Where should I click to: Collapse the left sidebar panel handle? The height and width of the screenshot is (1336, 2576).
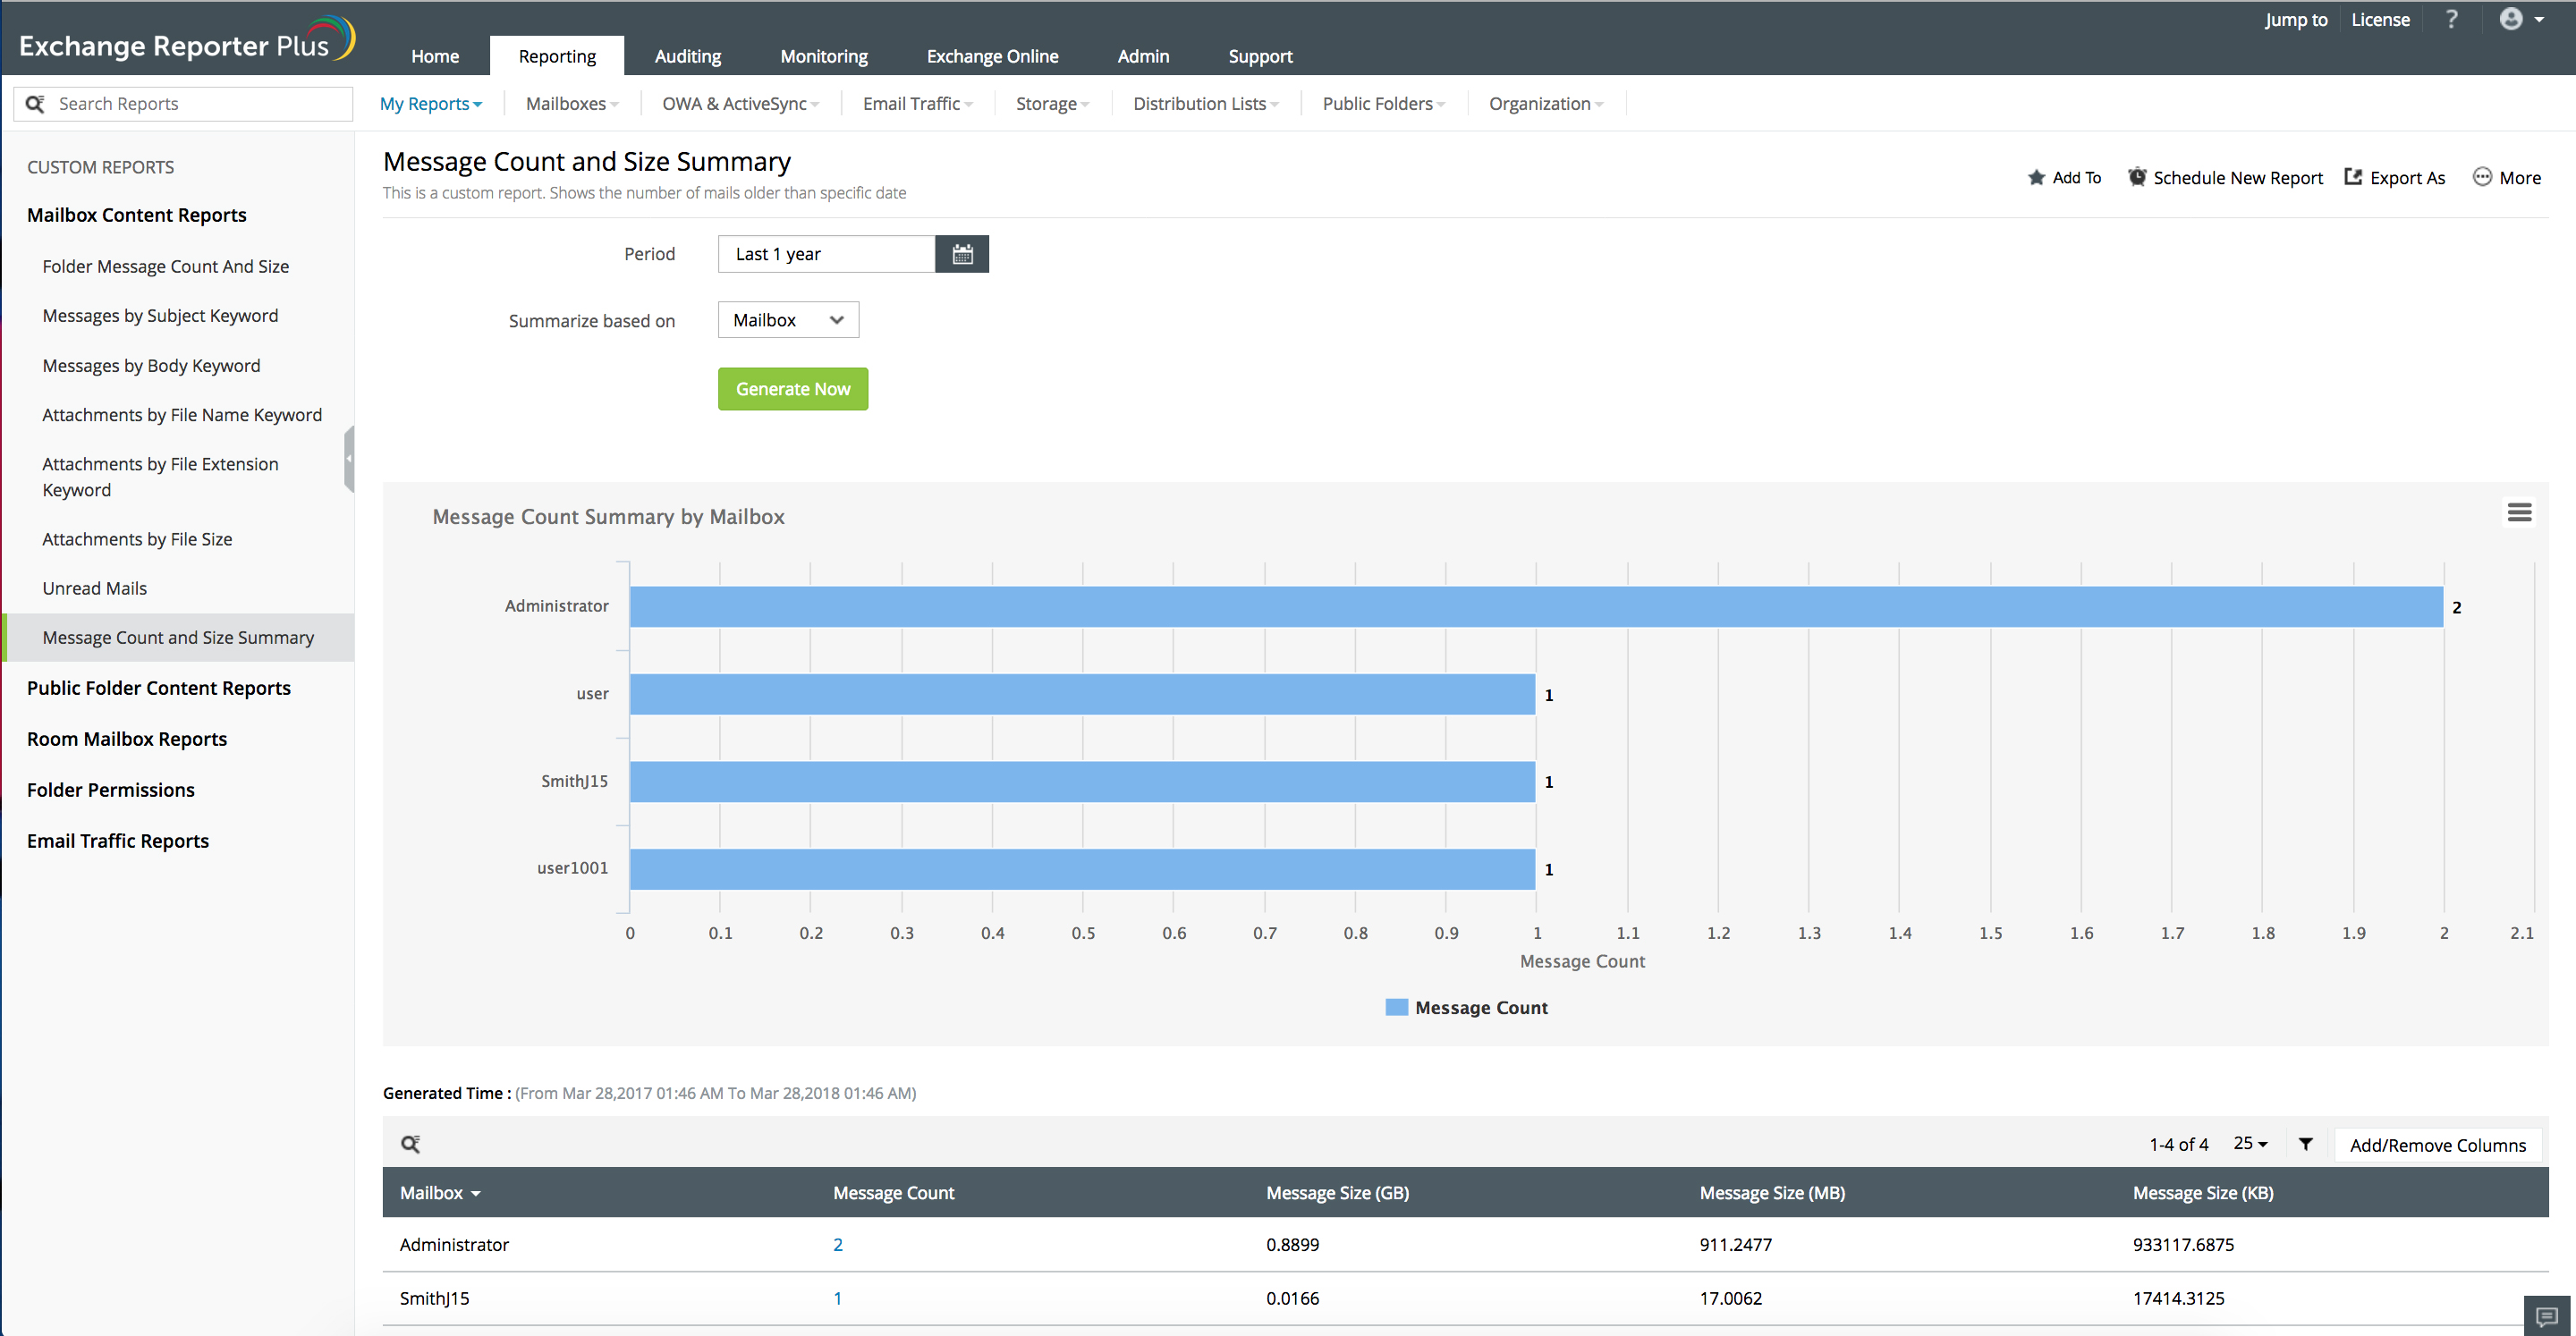point(349,458)
